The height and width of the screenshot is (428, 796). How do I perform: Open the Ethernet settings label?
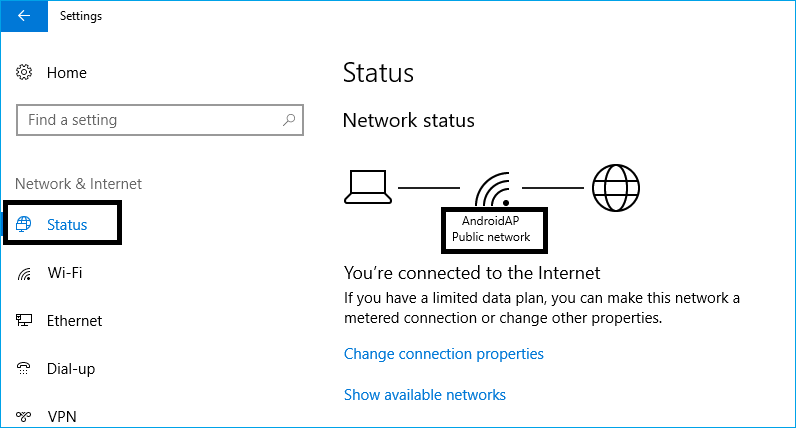click(75, 321)
